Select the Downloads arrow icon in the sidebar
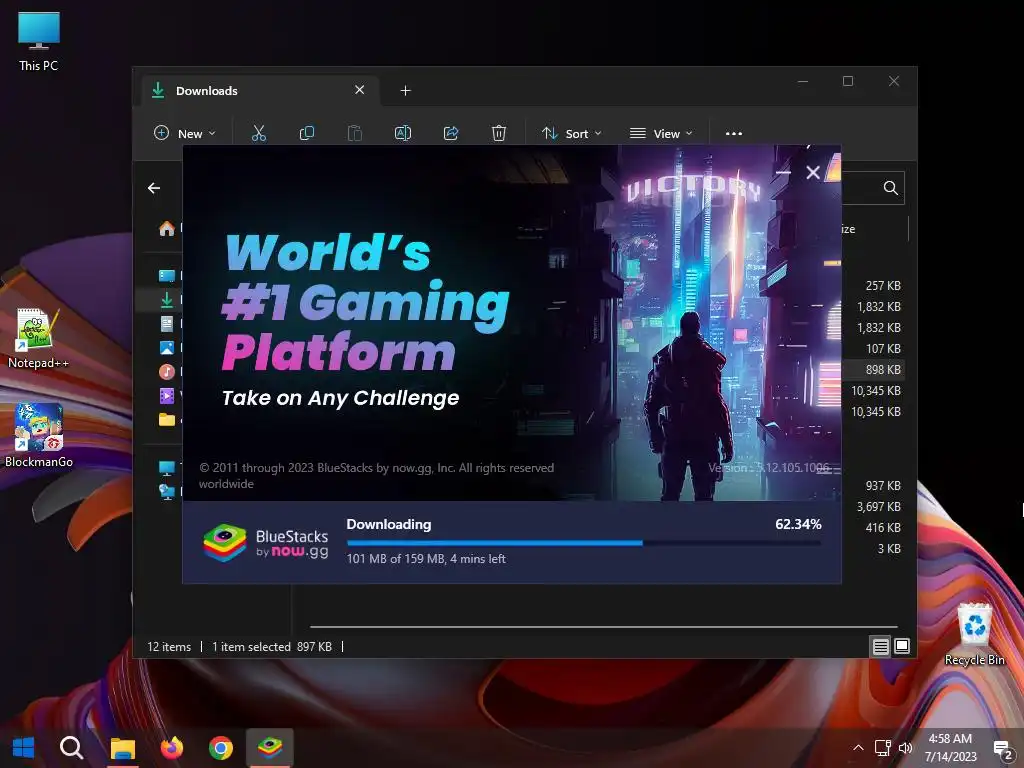Viewport: 1024px width, 768px height. point(167,300)
